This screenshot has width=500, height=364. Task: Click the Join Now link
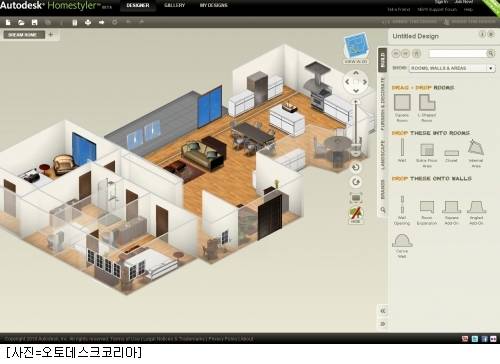[x=464, y=2]
